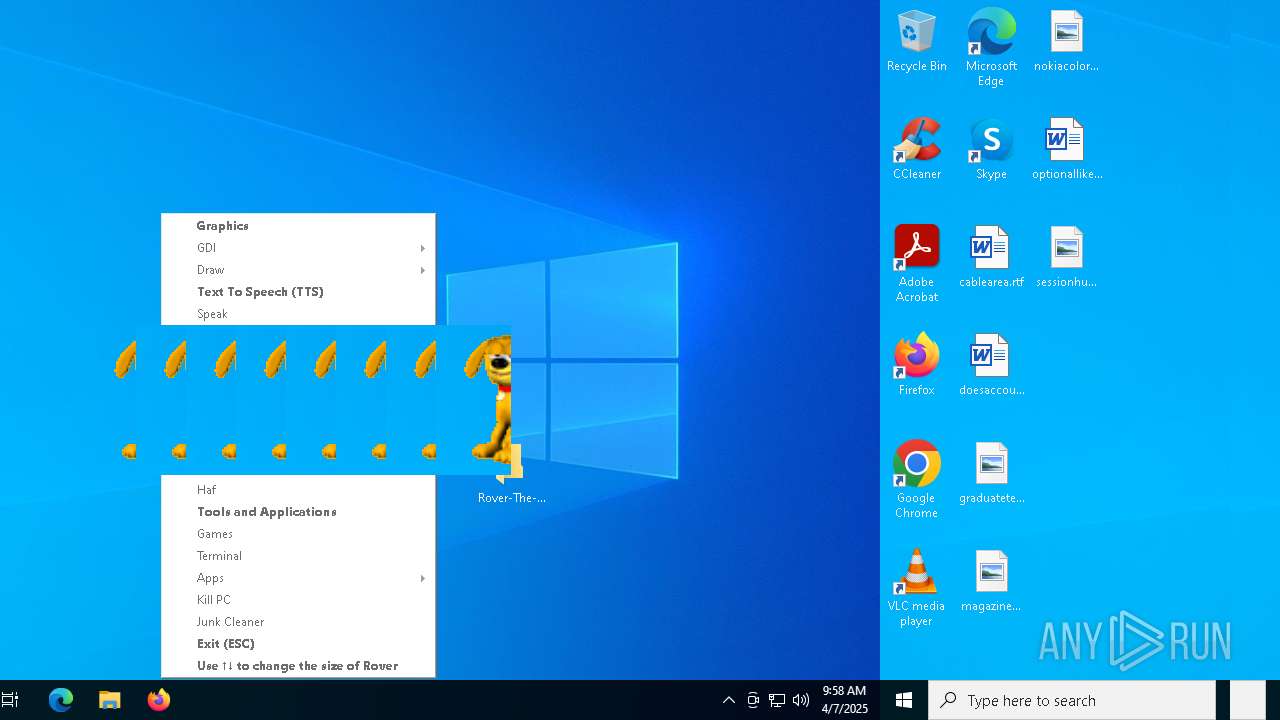Open Games from the Rover menu
Image resolution: width=1280 pixels, height=720 pixels.
click(x=298, y=534)
